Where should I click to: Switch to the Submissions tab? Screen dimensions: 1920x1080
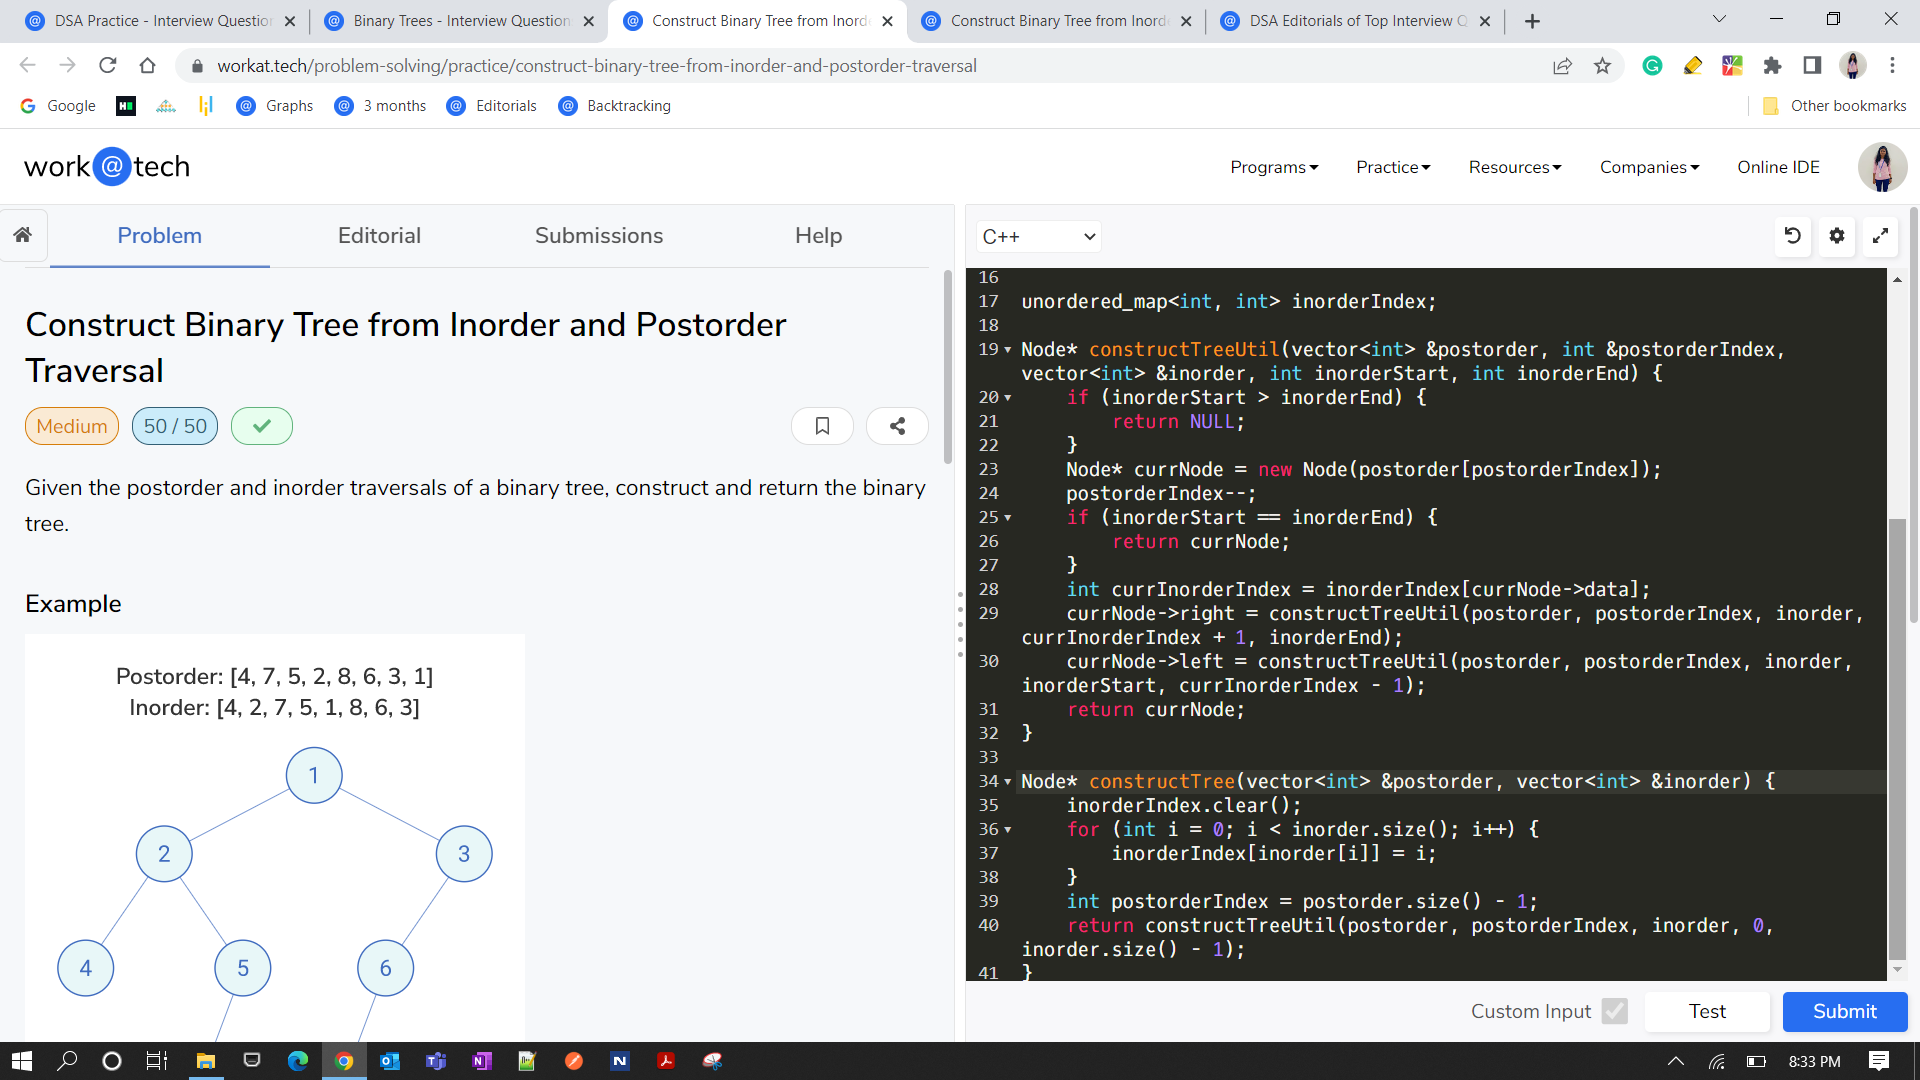599,236
